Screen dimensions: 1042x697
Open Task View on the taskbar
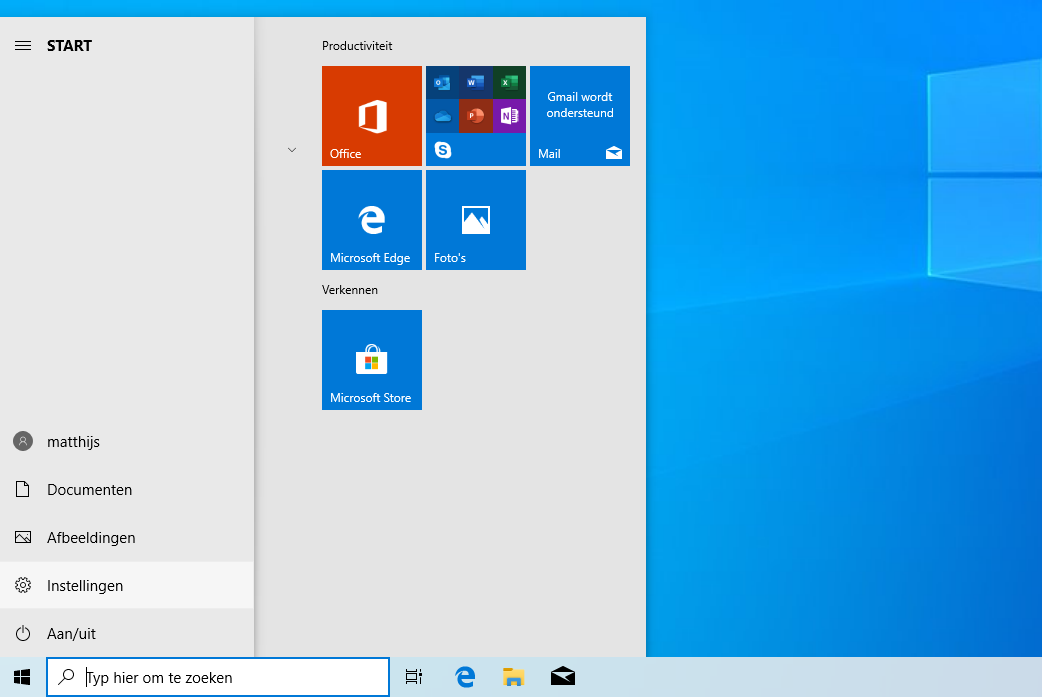[413, 677]
